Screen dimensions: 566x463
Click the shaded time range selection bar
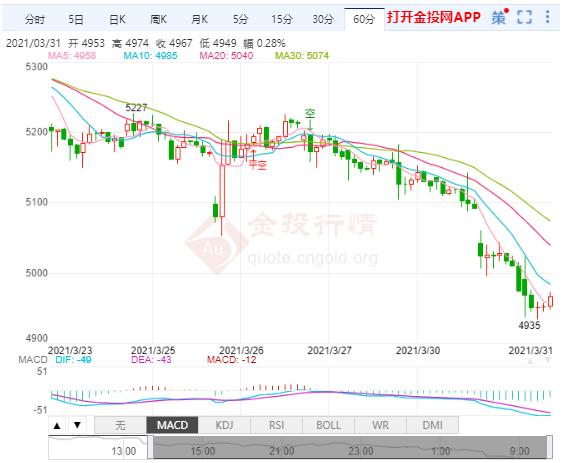click(350, 447)
